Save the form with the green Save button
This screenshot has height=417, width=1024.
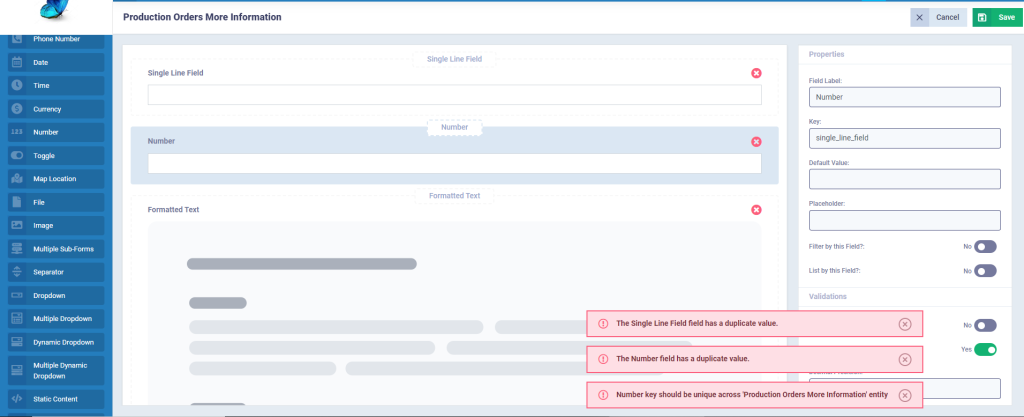click(998, 18)
